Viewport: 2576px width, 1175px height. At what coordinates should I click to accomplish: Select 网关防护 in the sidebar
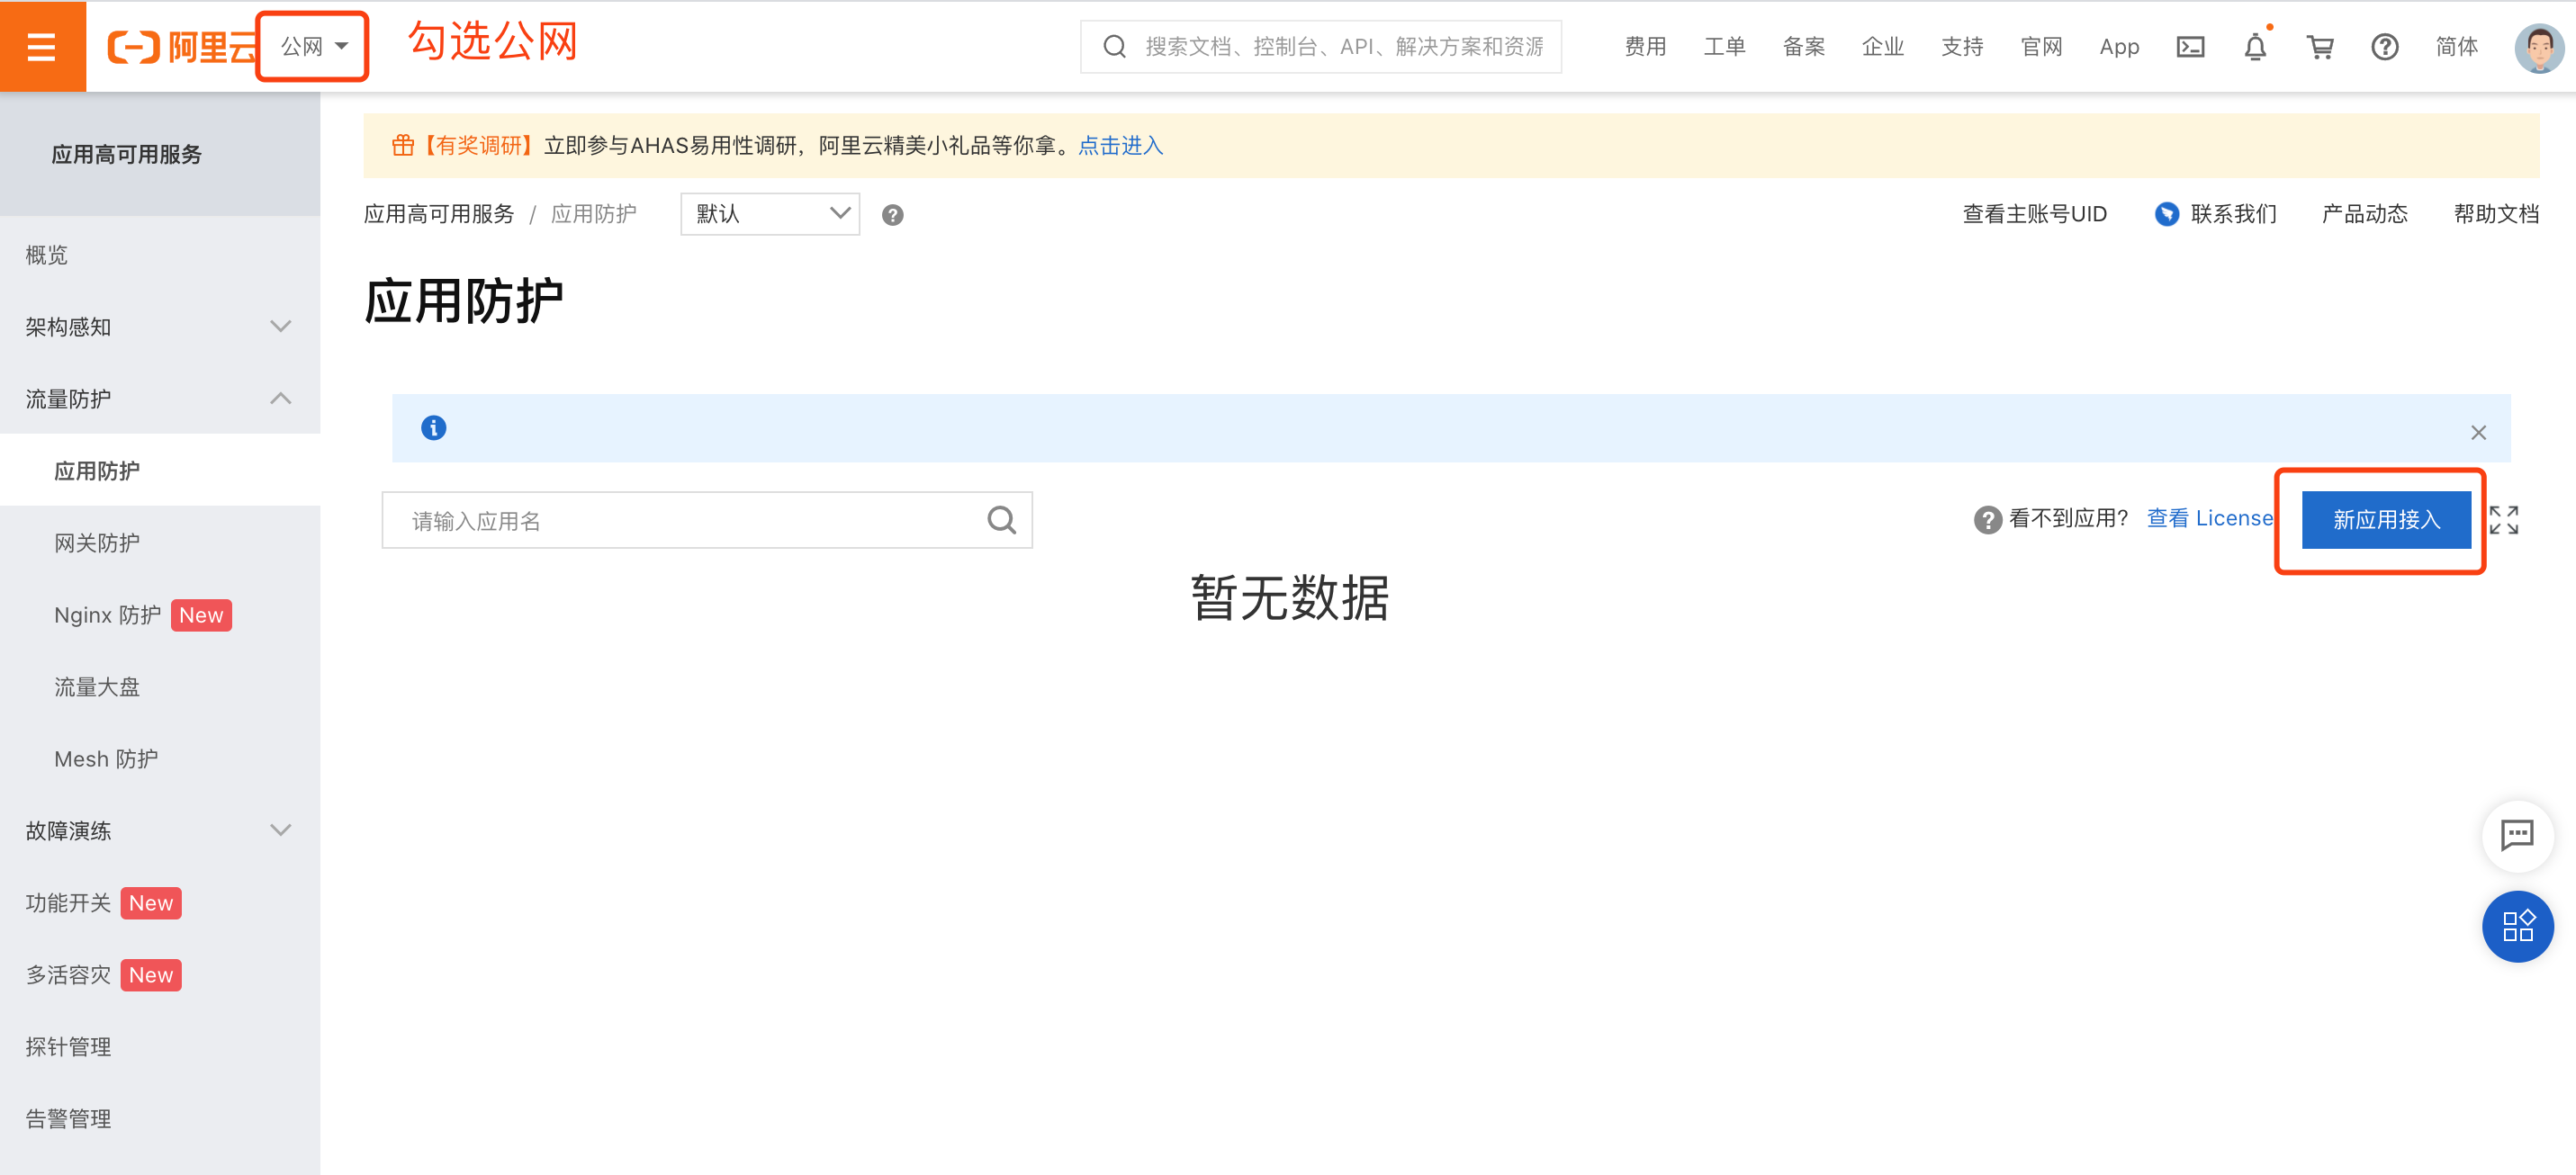click(x=97, y=543)
